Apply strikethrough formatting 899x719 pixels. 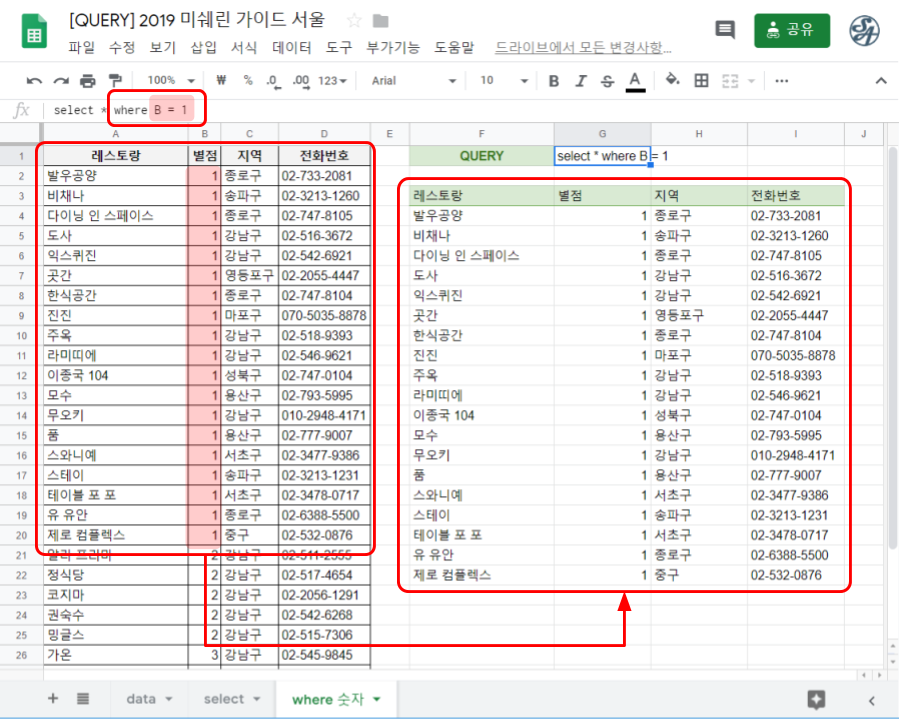(606, 80)
